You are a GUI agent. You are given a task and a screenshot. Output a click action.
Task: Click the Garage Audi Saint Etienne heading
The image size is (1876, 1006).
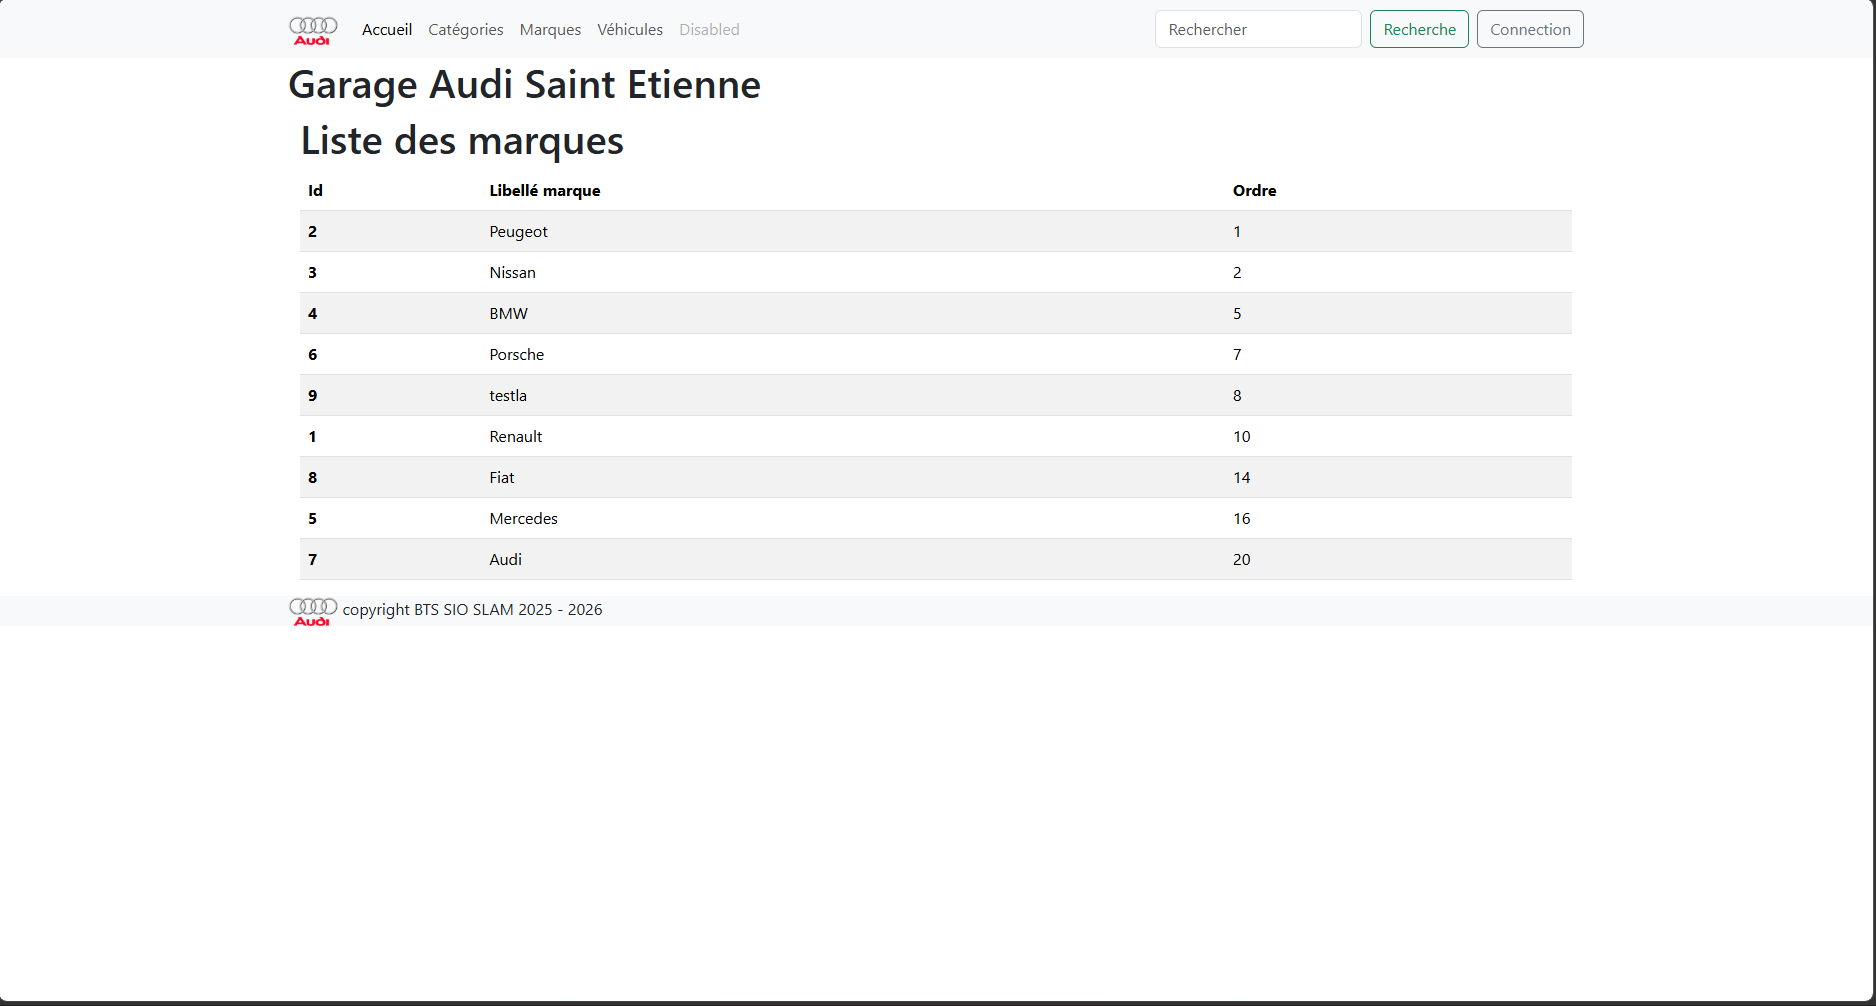pyautogui.click(x=524, y=85)
